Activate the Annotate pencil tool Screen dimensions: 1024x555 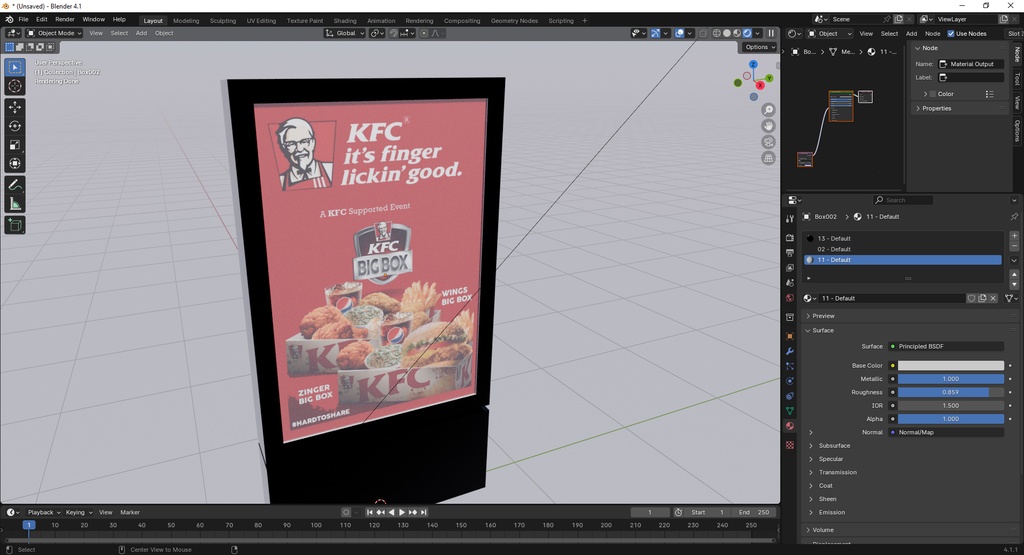[15, 185]
